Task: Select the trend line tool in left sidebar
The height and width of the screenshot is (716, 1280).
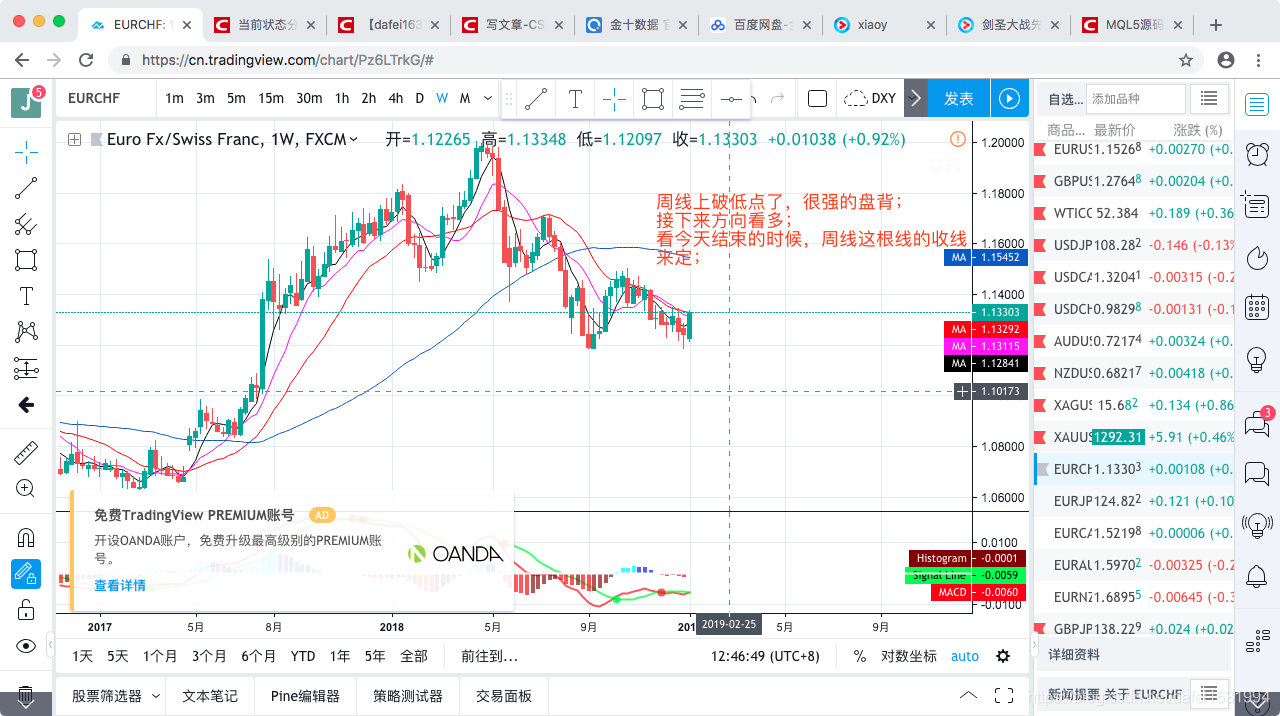Action: pos(26,188)
